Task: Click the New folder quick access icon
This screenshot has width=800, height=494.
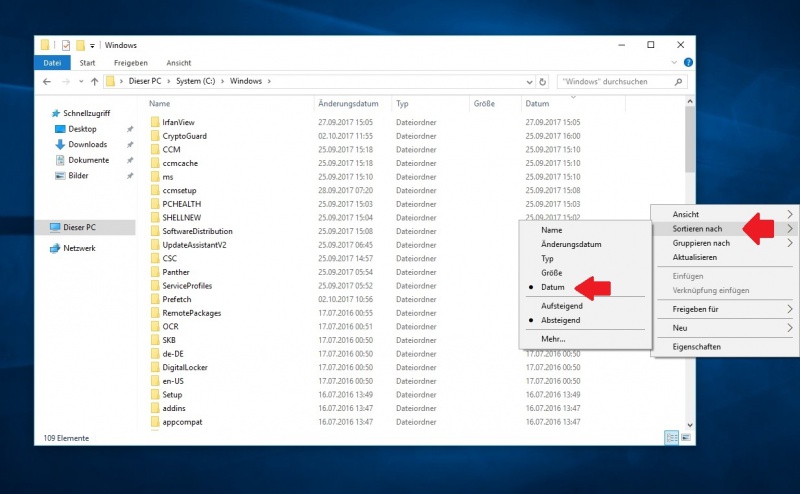Action: coord(80,45)
